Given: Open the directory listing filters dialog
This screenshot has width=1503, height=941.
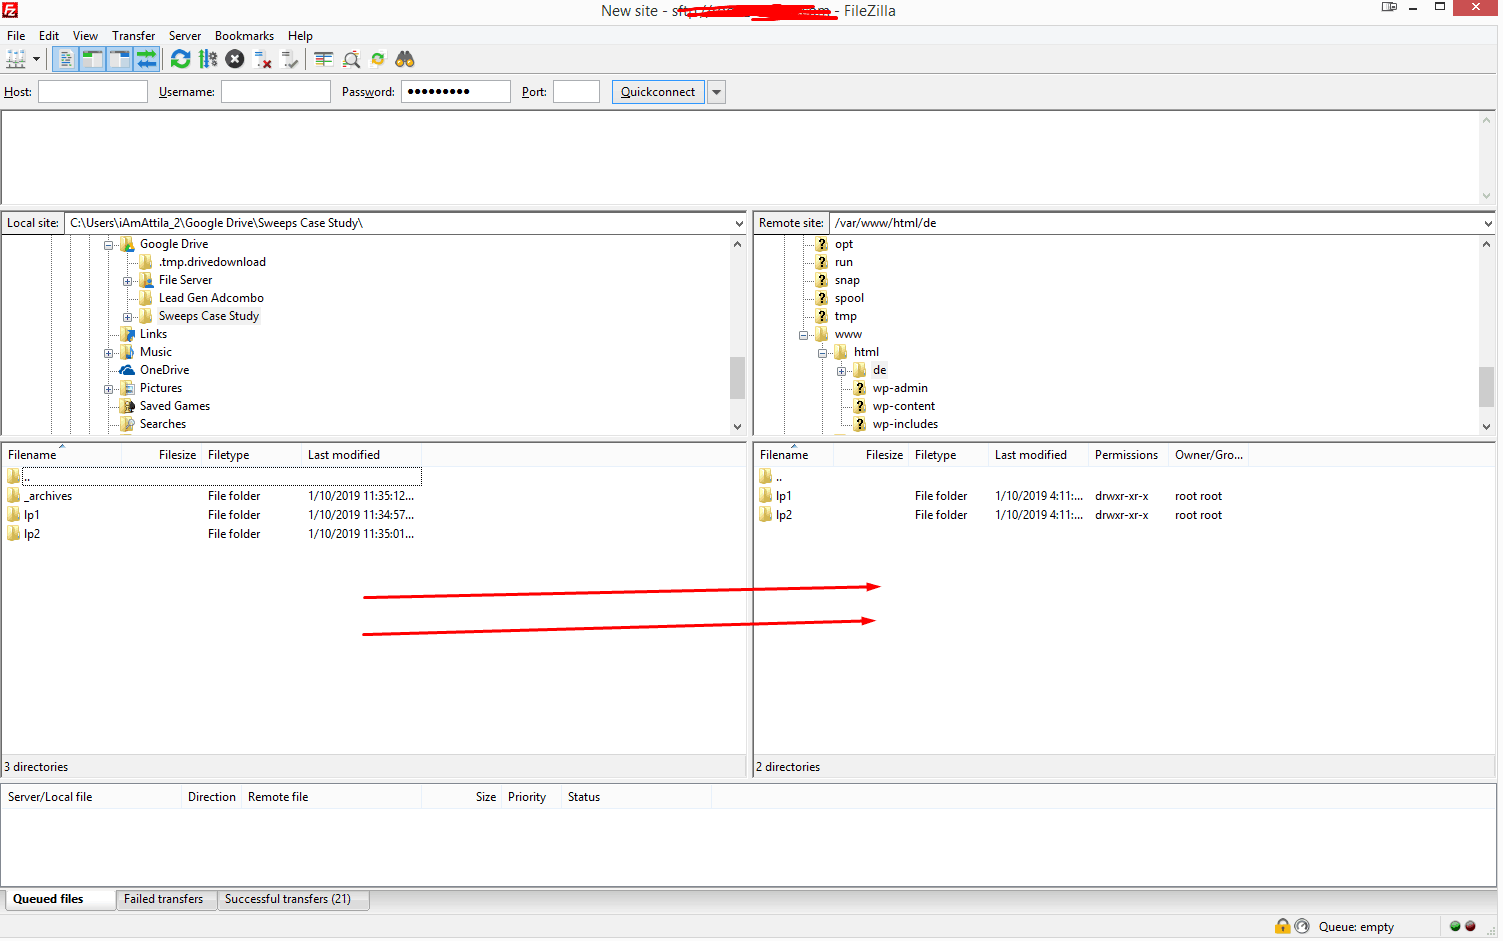Looking at the screenshot, I should tap(324, 59).
